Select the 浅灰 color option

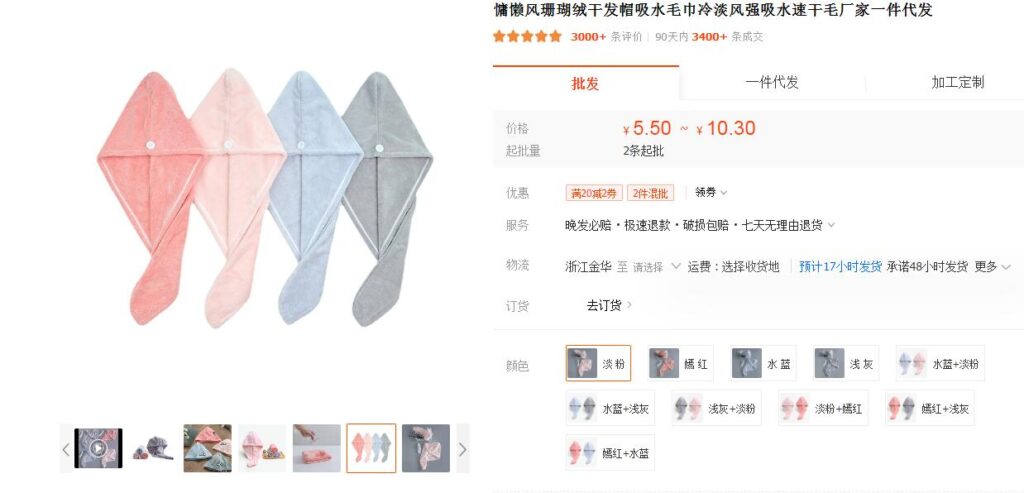(846, 363)
